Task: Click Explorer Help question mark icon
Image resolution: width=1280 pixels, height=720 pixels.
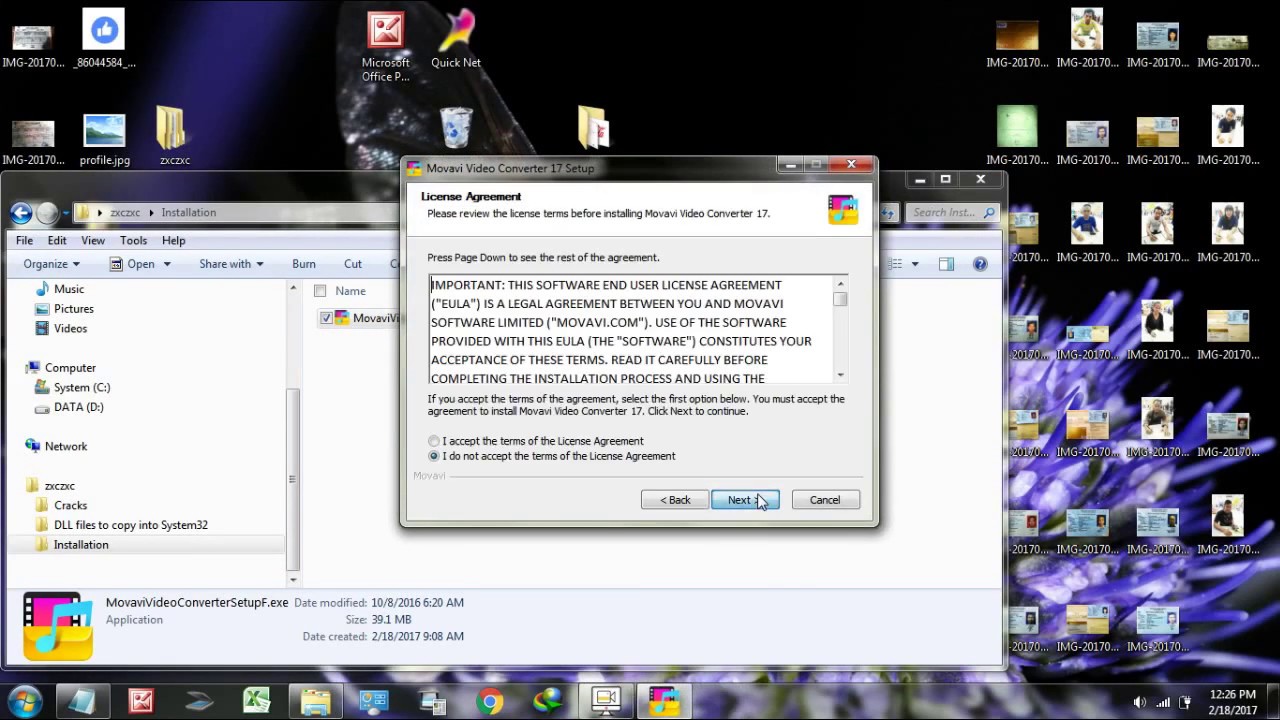Action: click(980, 264)
